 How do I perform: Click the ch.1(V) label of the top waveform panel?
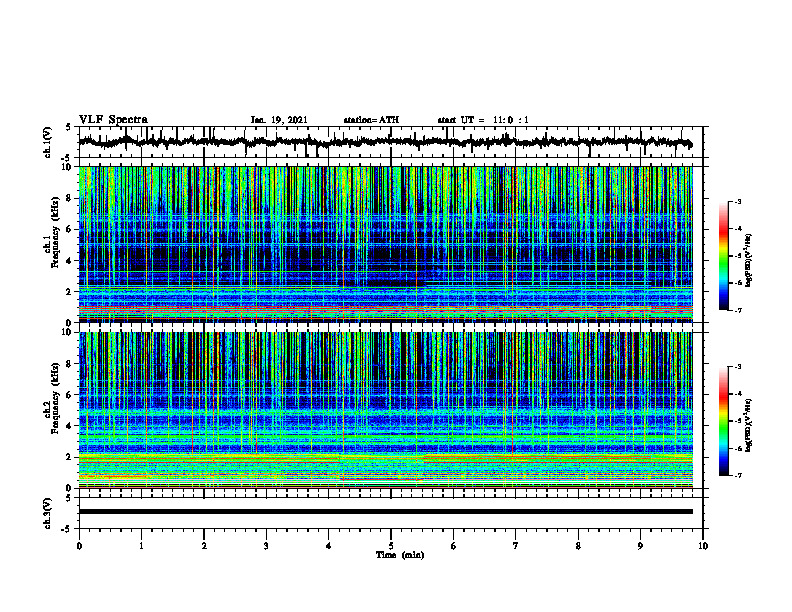[48, 142]
